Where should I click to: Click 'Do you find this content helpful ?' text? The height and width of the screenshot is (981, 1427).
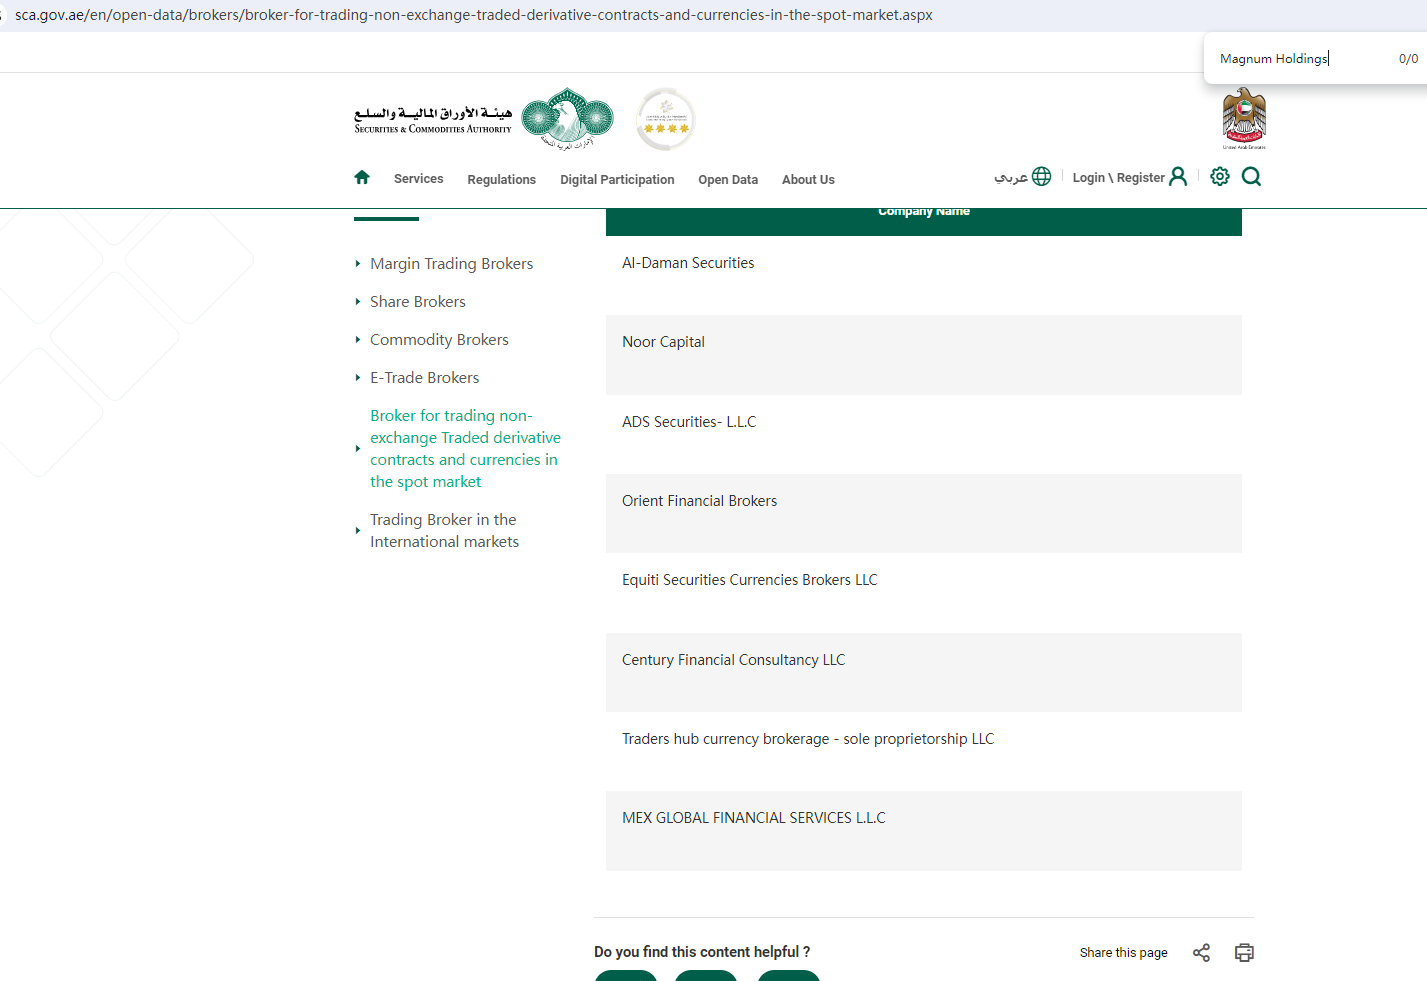point(702,952)
